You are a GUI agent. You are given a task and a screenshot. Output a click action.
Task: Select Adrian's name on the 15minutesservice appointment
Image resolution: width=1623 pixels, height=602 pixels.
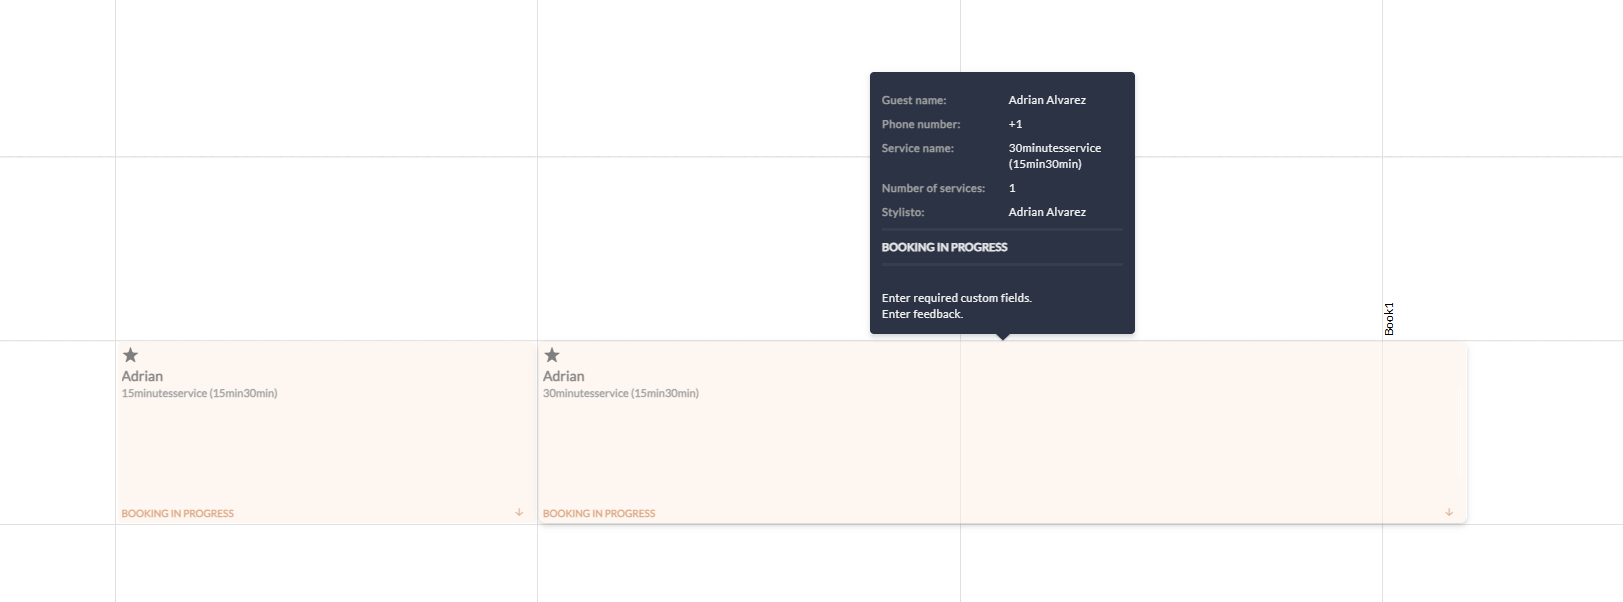(142, 376)
